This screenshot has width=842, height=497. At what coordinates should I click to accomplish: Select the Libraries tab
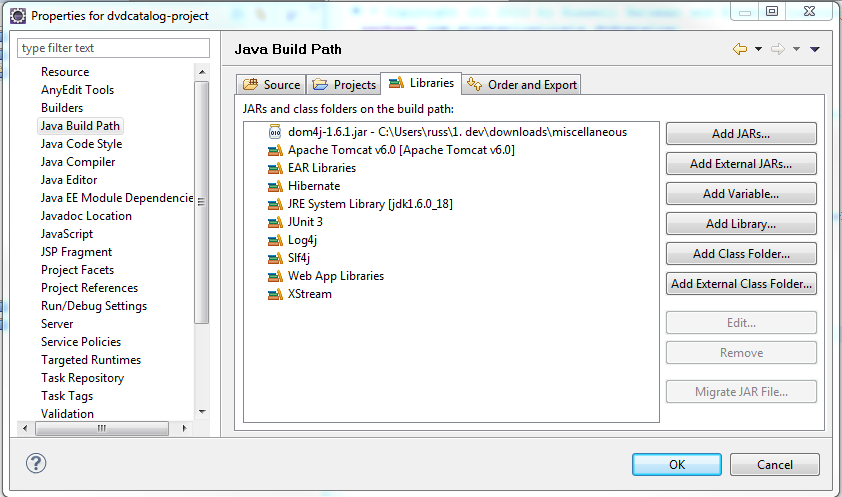click(x=421, y=83)
